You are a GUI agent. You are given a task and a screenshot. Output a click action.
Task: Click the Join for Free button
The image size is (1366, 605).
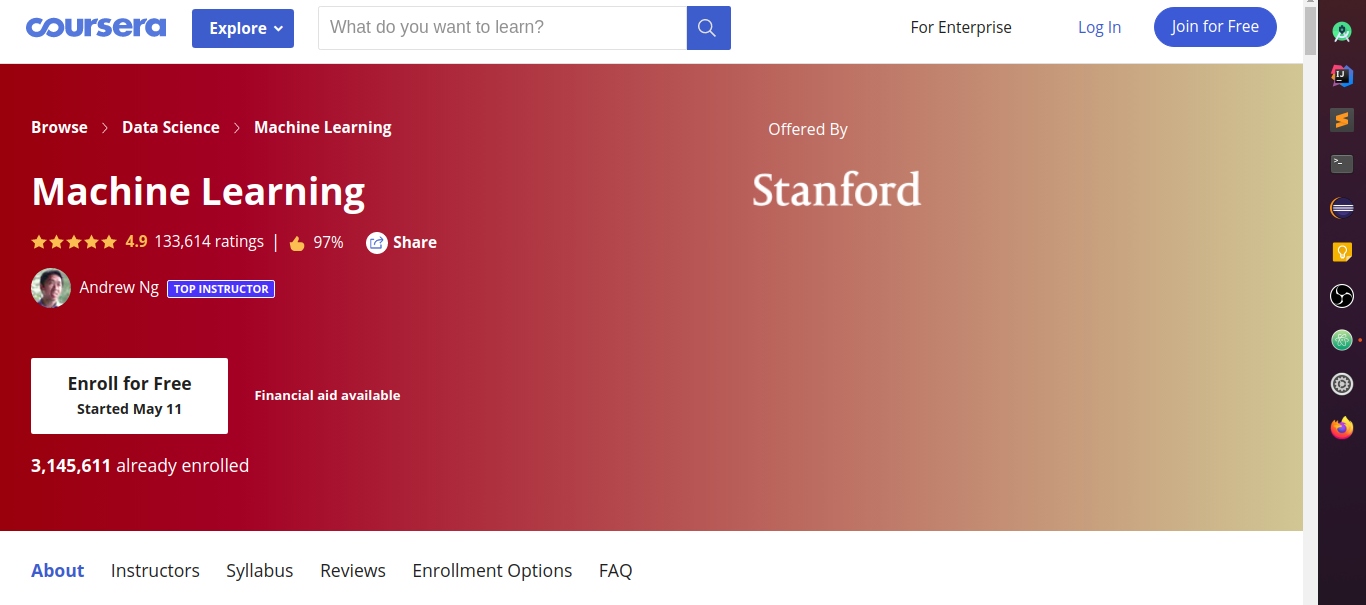tap(1215, 27)
